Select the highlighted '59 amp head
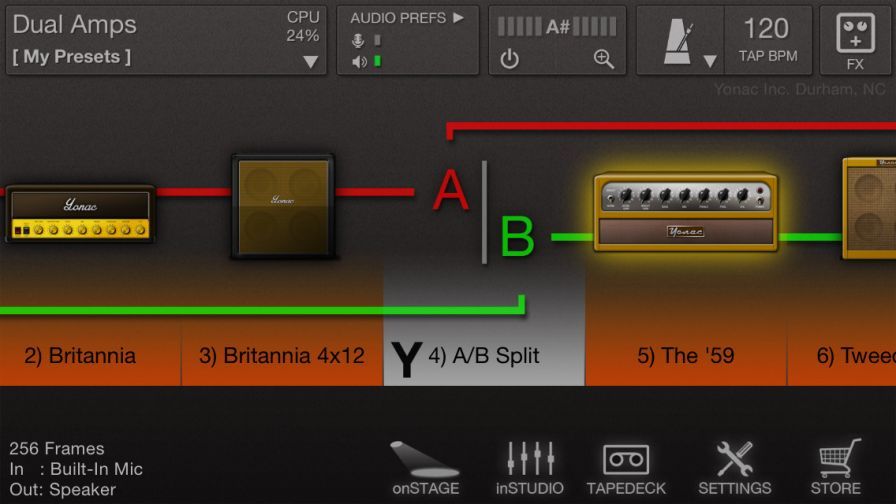Viewport: 896px width, 504px height. click(685, 212)
